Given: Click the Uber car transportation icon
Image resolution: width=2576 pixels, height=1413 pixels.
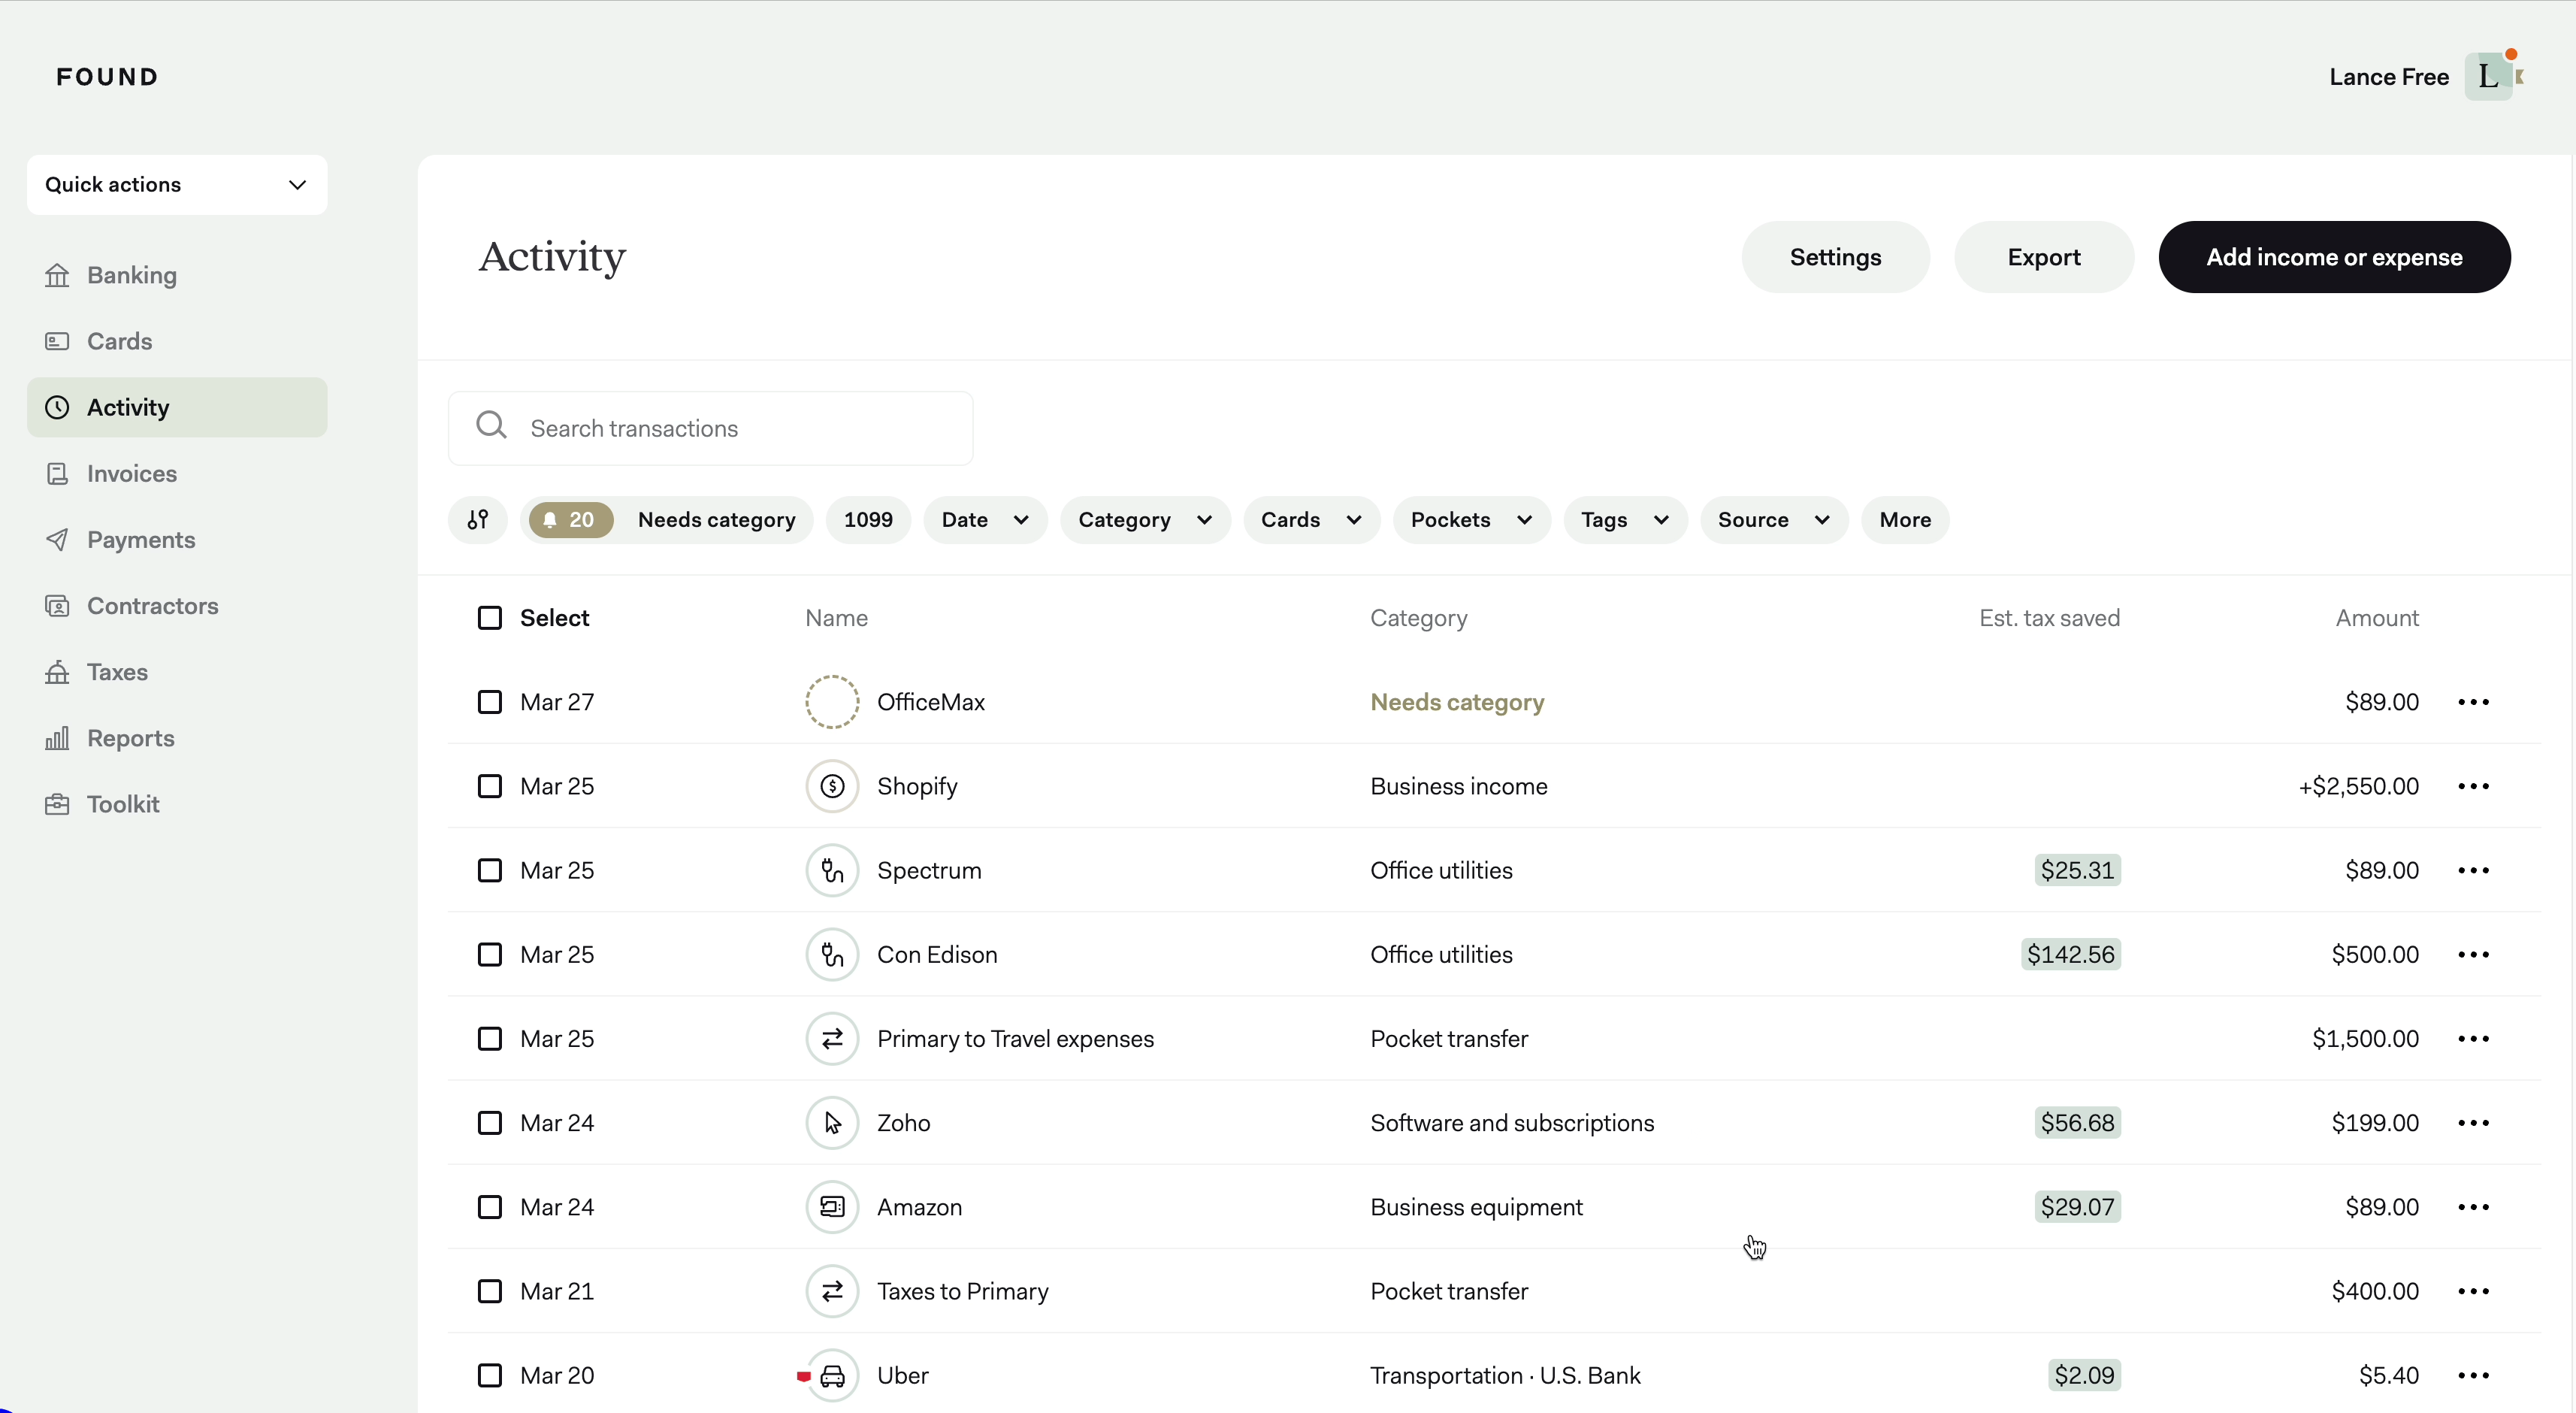Looking at the screenshot, I should tap(832, 1376).
